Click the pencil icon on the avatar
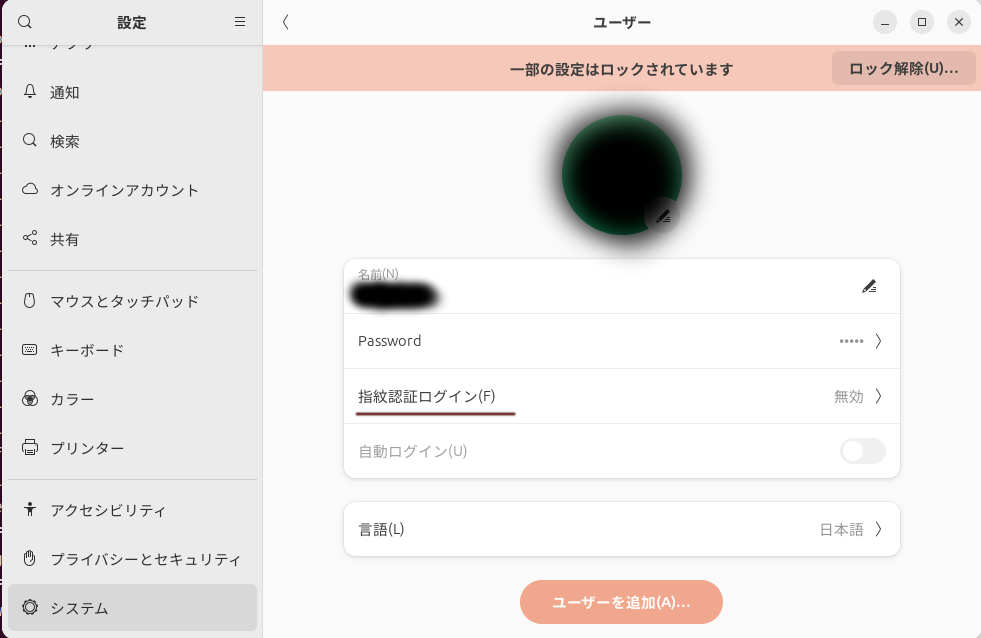This screenshot has width=981, height=638. (x=662, y=215)
